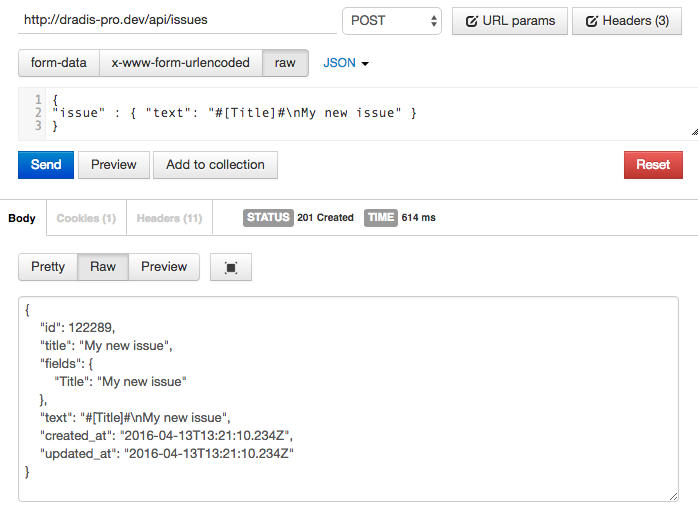Switch to the Body response tab
Viewport: 698px width, 515px height.
pyautogui.click(x=22, y=218)
